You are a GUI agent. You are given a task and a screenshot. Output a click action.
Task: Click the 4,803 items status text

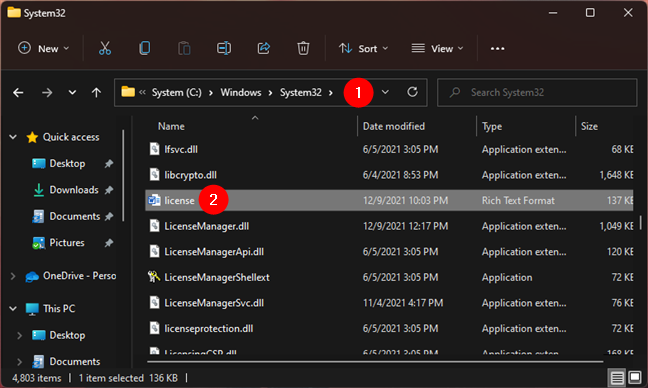tap(37, 378)
